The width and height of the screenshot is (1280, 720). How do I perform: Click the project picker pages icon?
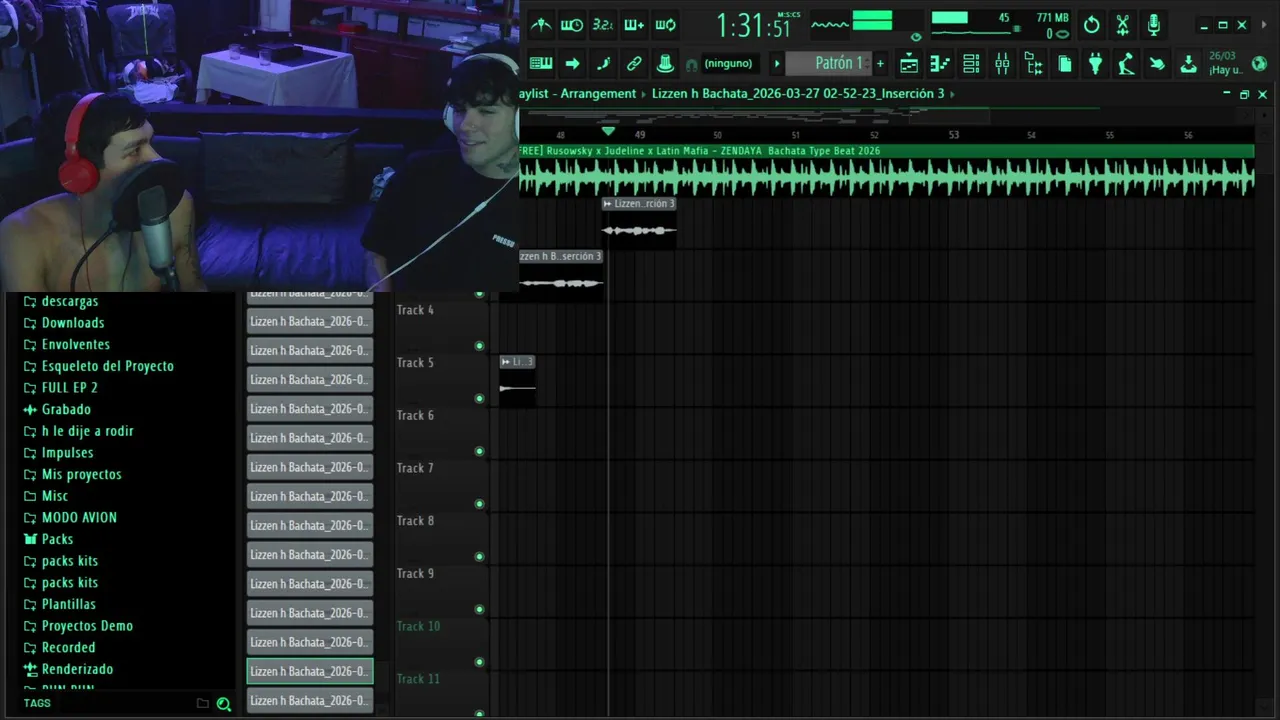coord(1065,64)
